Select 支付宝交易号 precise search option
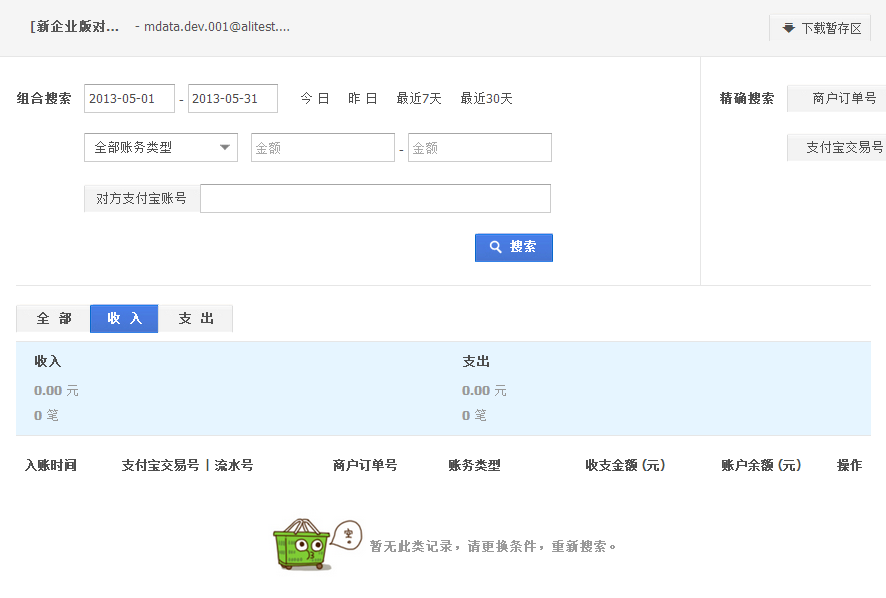This screenshot has height=598, width=886. click(837, 148)
